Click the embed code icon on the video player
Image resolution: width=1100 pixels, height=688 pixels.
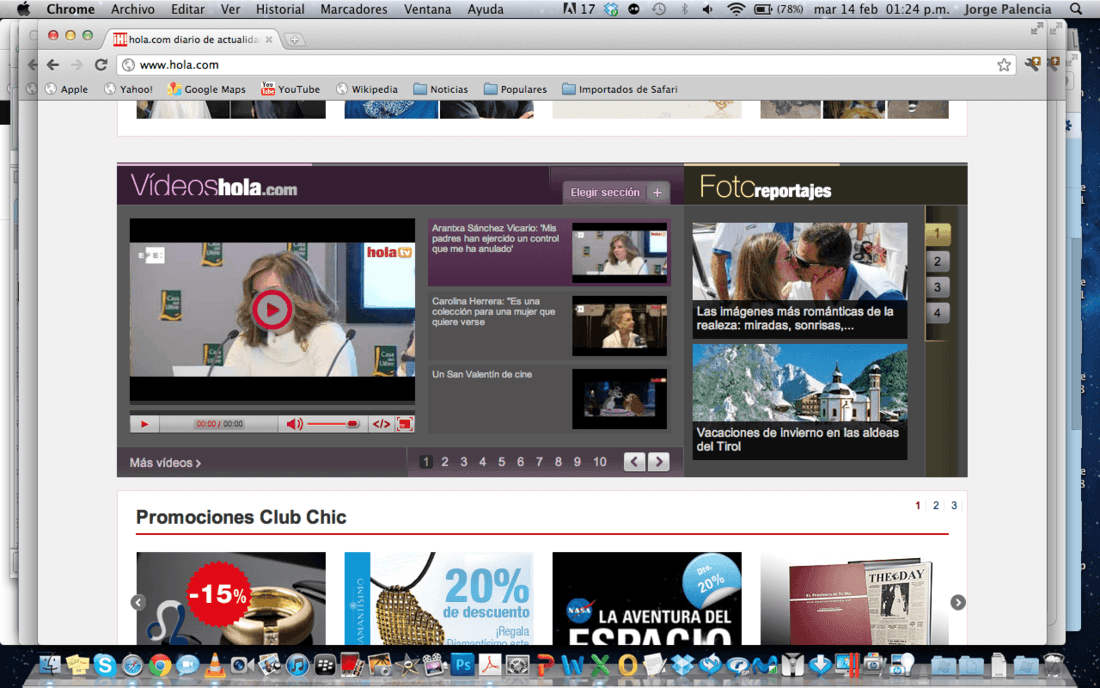[x=381, y=424]
